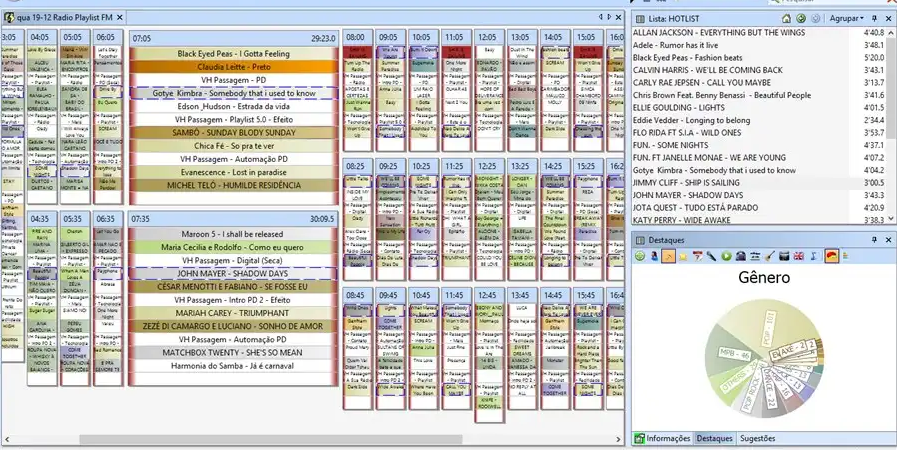897x450 pixels.
Task: Toggle the highlighted red-yellow genre chart button
Action: pyautogui.click(x=832, y=256)
